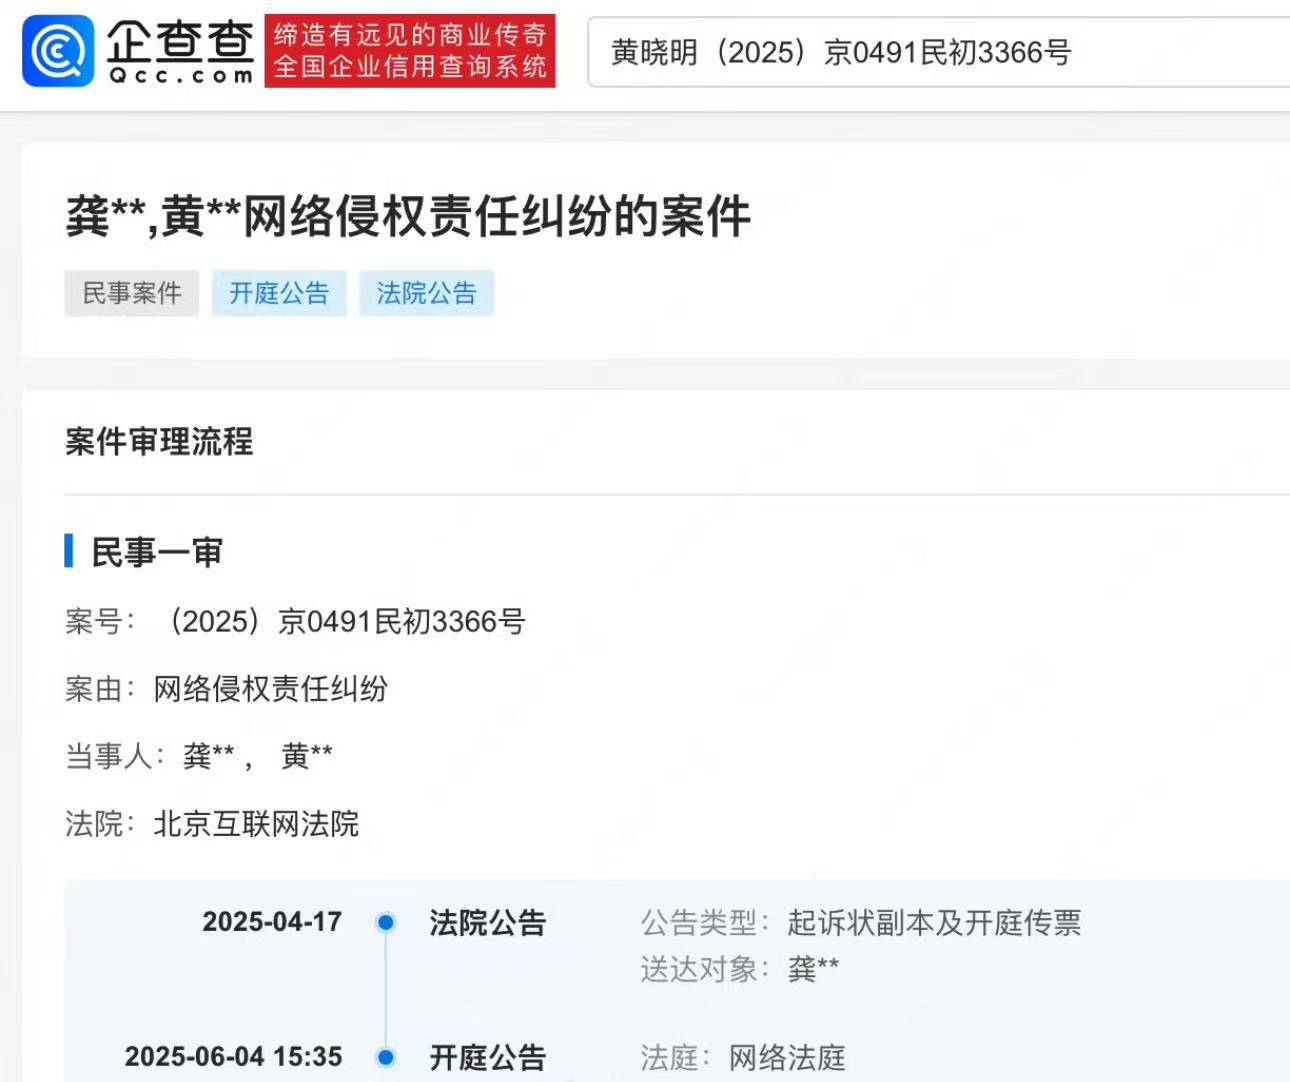1290x1082 pixels.
Task: Click the timeline dot for 2025-06-04
Action: (x=384, y=1057)
